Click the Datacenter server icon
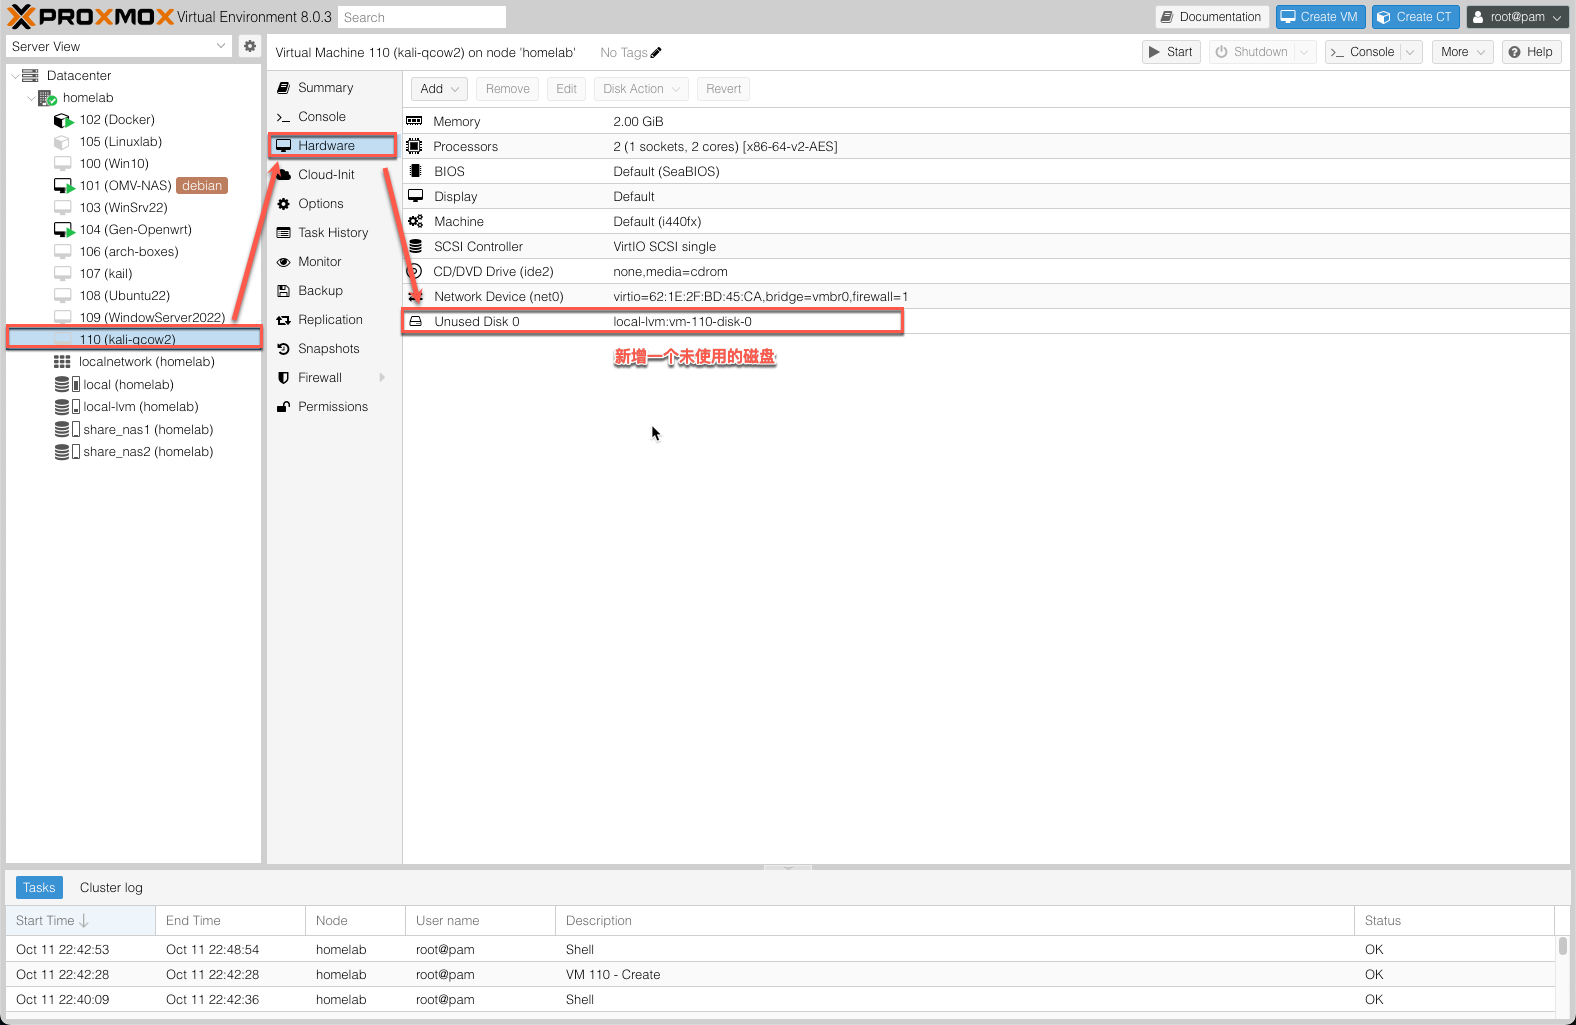 coord(30,76)
